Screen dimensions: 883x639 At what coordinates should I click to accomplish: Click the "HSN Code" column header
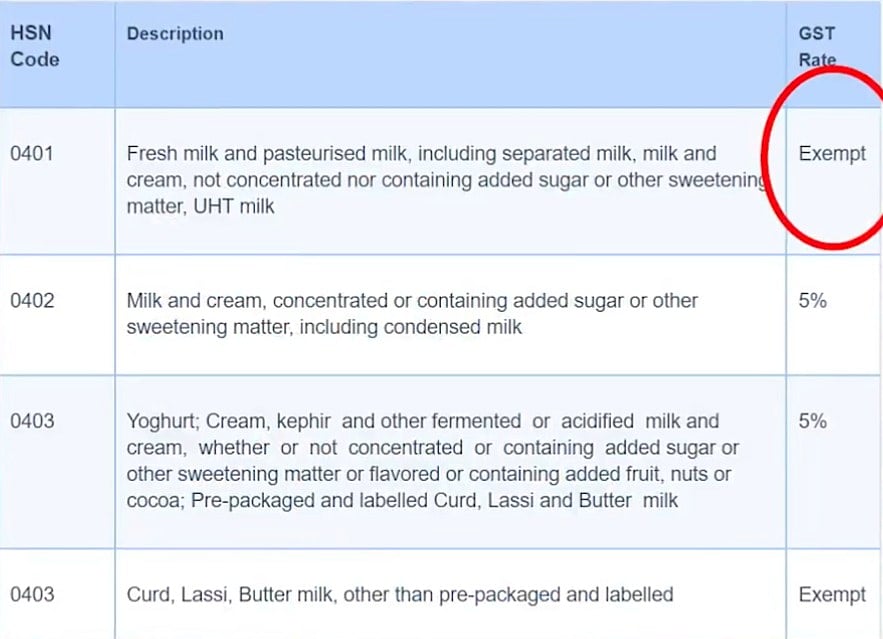click(35, 46)
